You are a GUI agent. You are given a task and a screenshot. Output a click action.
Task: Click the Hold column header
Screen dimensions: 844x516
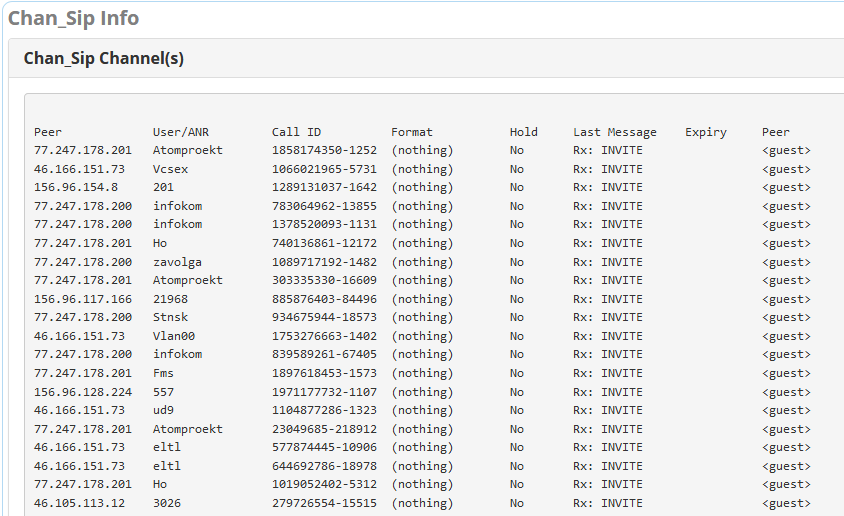(523, 132)
